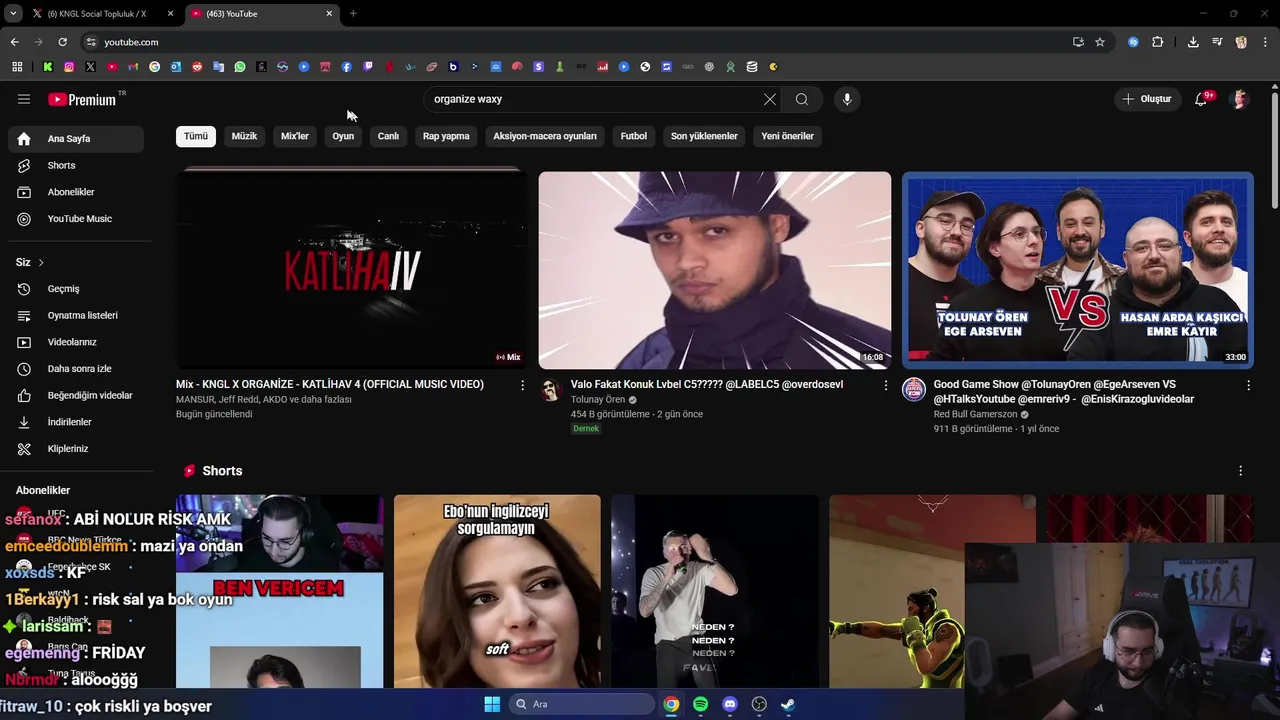
Task: Open the notifications bell
Action: click(1202, 99)
